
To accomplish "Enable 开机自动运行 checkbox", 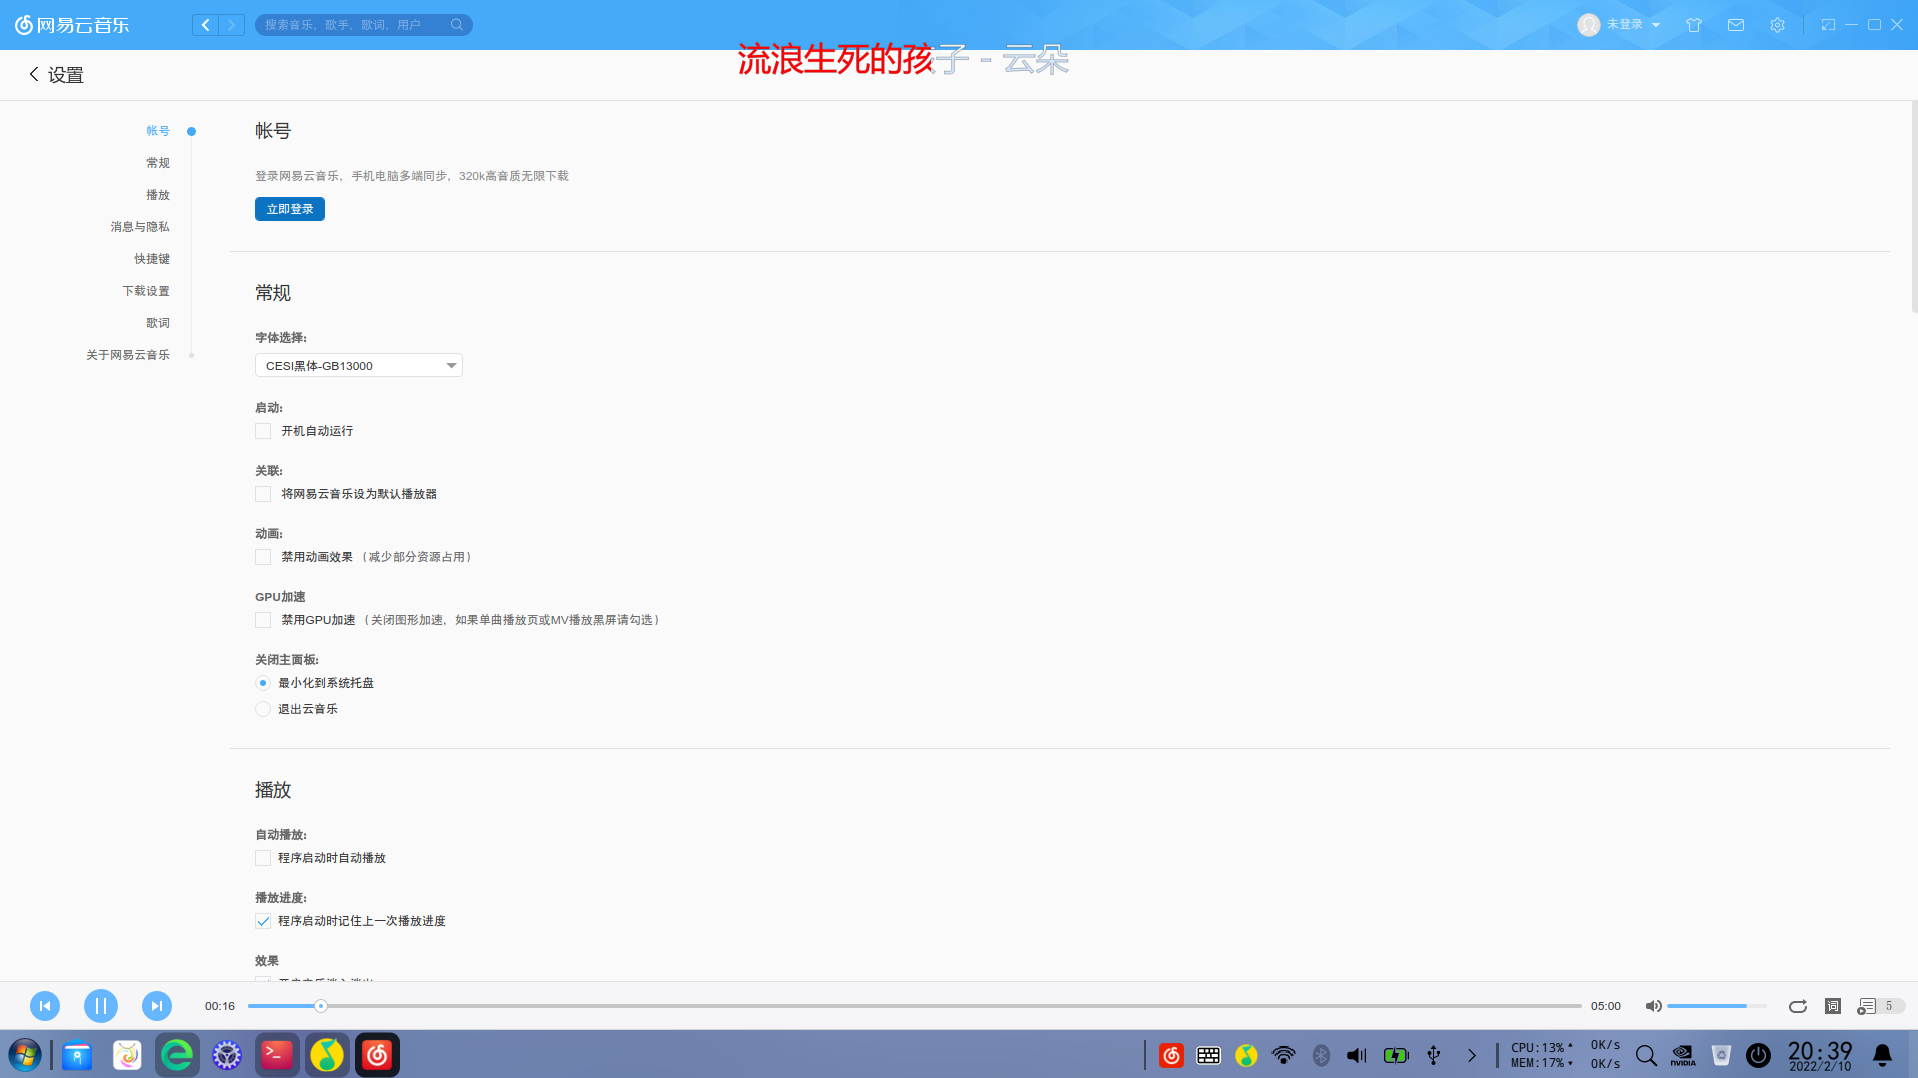I will (263, 431).
